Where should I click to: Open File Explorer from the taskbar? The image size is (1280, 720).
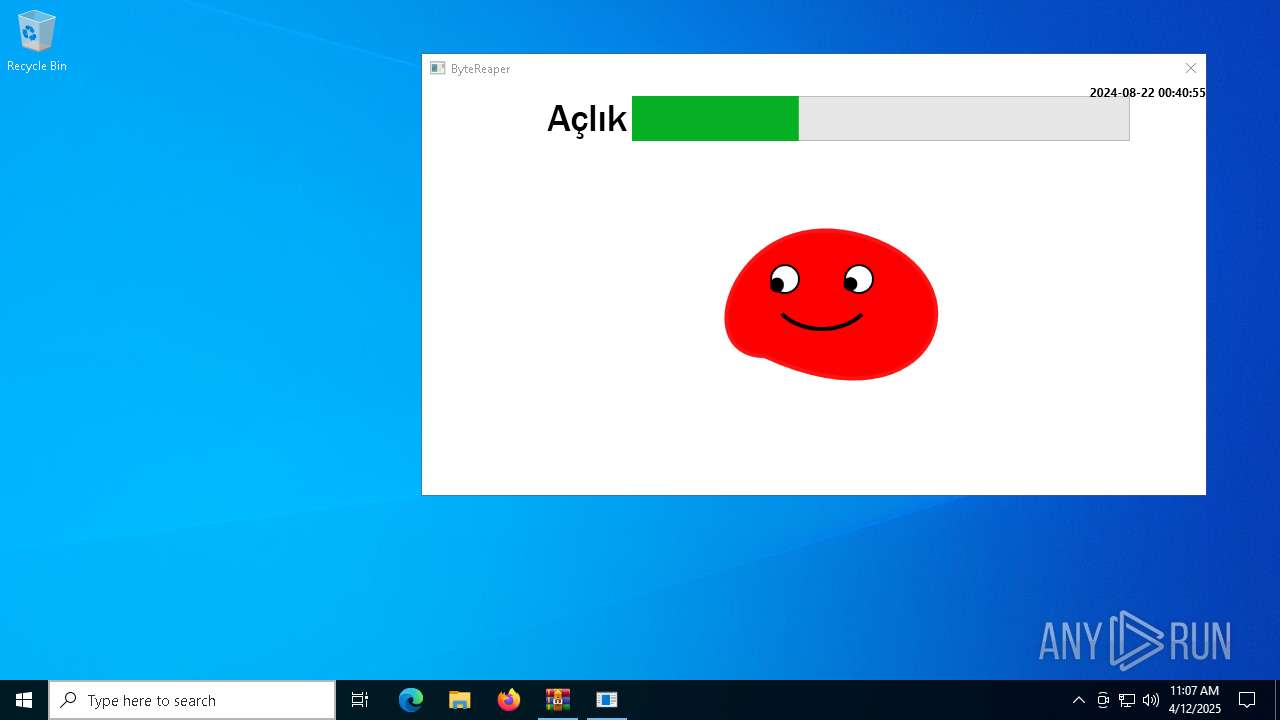(x=460, y=700)
